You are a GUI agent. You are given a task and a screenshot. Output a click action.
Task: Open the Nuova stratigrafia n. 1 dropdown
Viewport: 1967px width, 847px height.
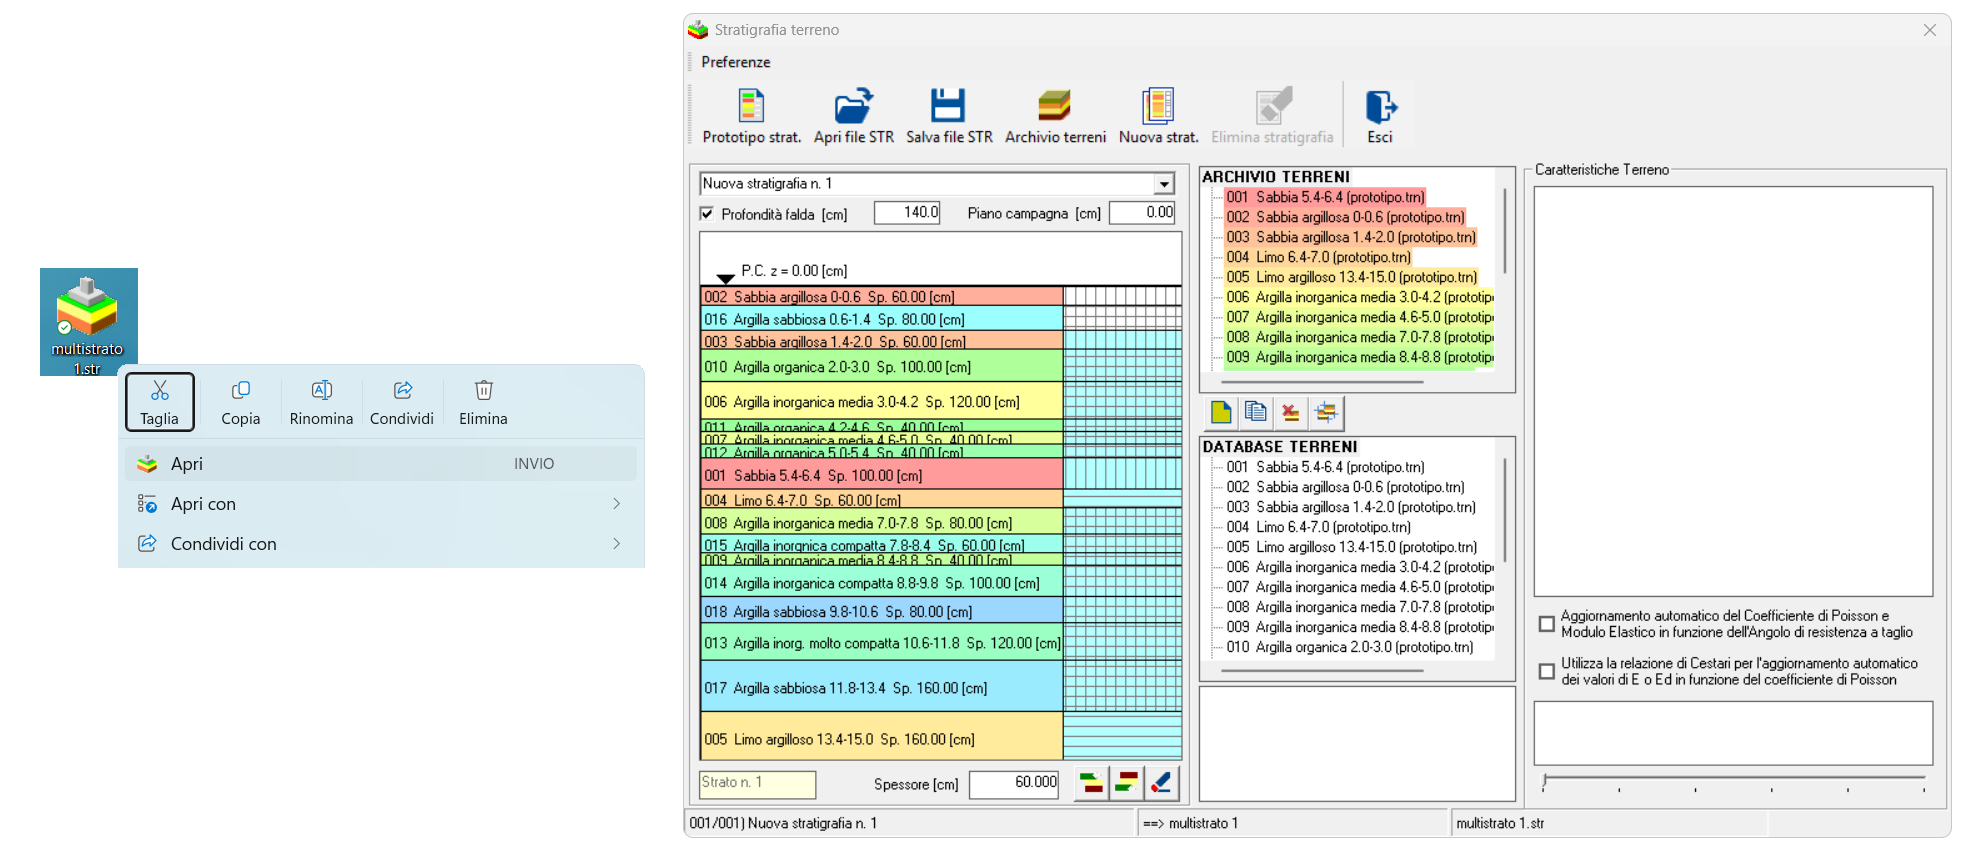click(x=1164, y=184)
